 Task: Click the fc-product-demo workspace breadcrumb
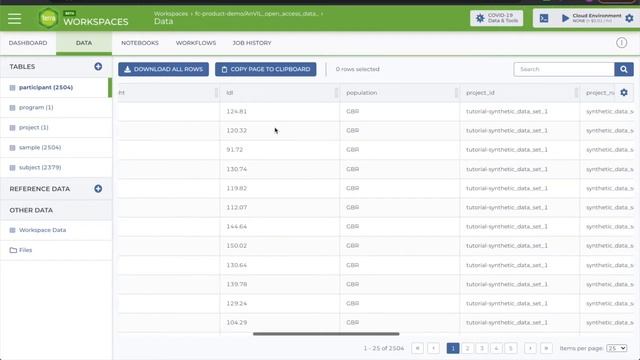pos(256,13)
